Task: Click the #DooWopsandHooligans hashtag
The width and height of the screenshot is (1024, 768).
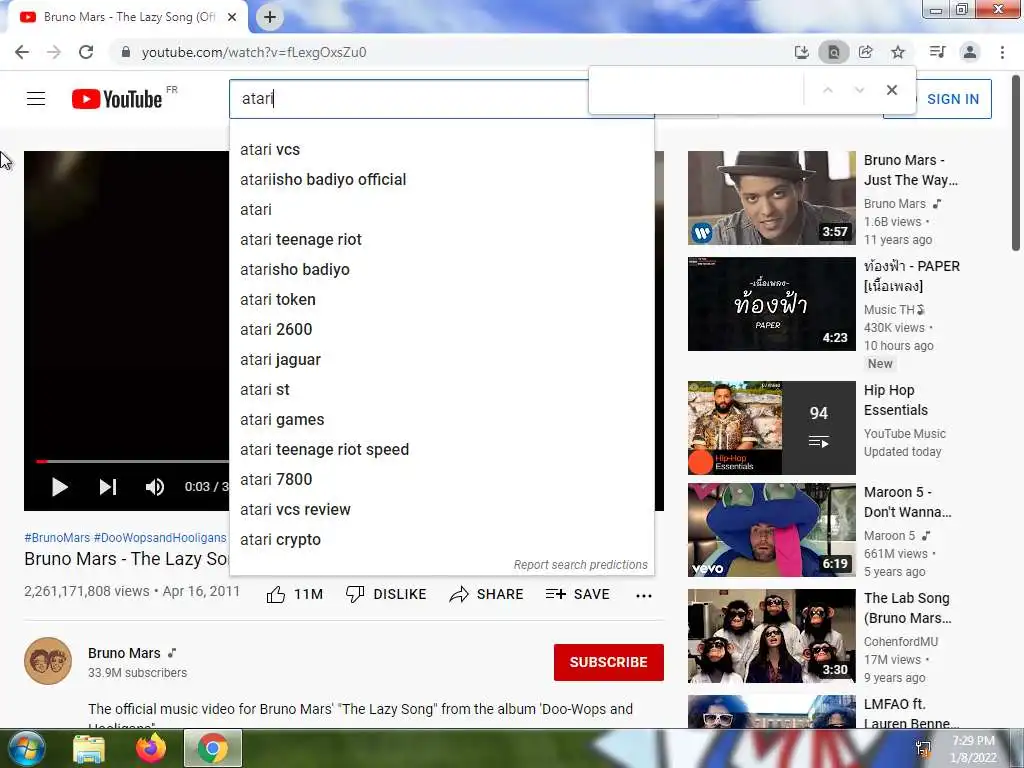Action: pos(160,537)
